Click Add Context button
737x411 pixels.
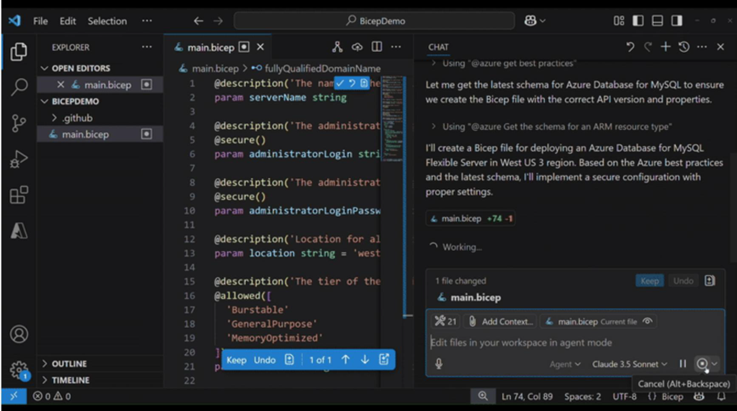pos(501,322)
